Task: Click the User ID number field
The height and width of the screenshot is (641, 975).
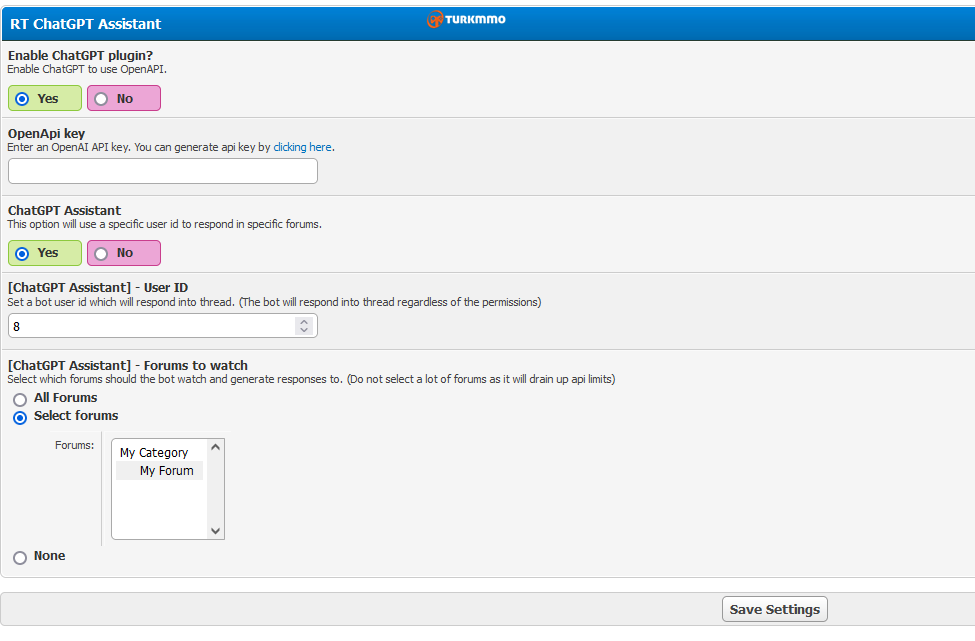Action: pos(162,326)
